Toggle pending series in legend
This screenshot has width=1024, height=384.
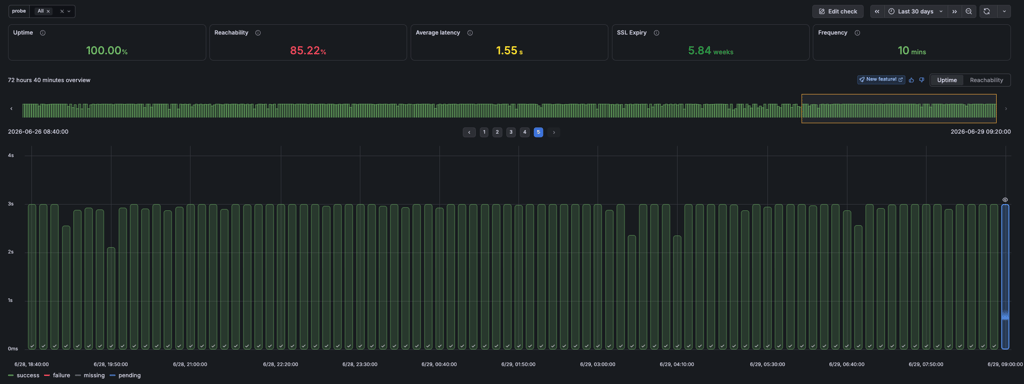coord(125,376)
